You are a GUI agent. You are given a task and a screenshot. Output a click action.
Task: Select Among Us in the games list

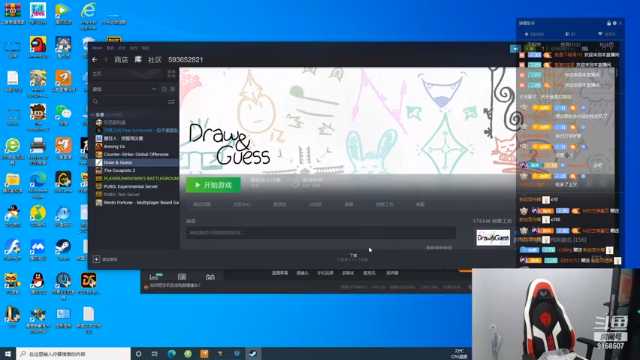[x=135, y=146]
